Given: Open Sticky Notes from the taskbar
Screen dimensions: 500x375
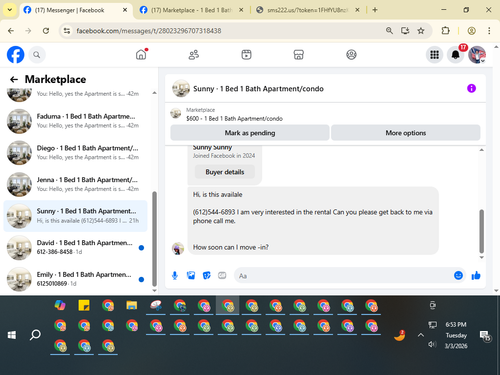Looking at the screenshot, I should tap(84, 305).
